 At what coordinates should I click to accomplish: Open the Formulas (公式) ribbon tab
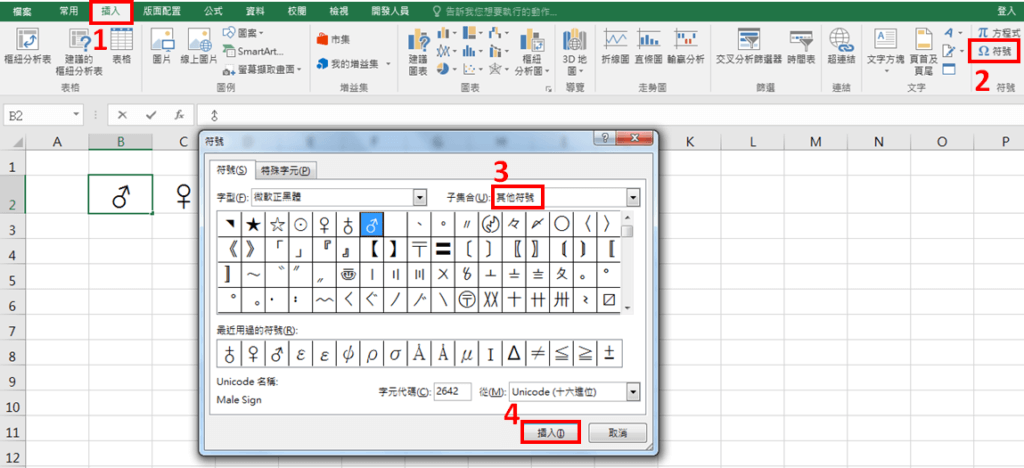(x=212, y=10)
